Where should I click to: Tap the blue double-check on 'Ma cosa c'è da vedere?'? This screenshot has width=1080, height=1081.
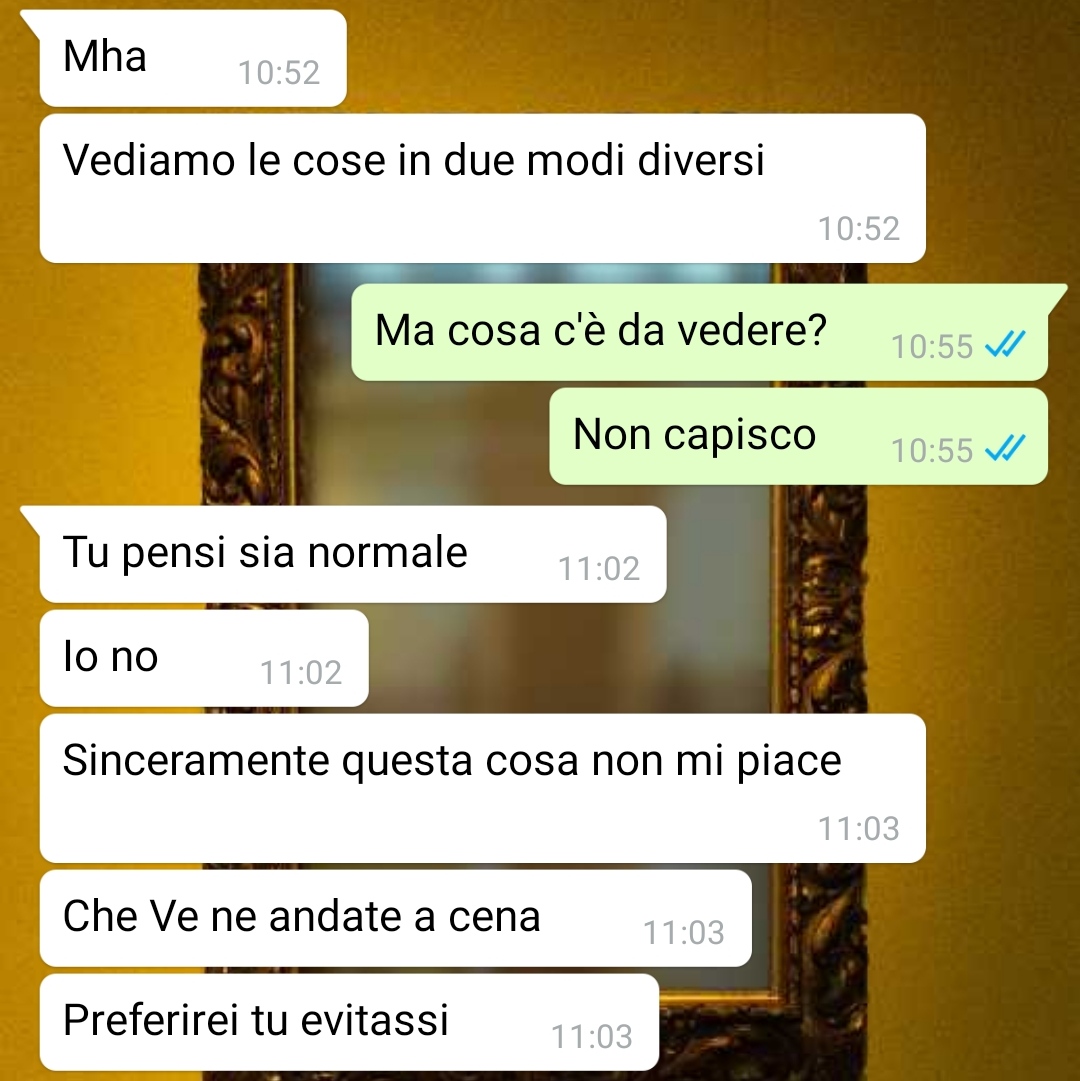point(1005,345)
